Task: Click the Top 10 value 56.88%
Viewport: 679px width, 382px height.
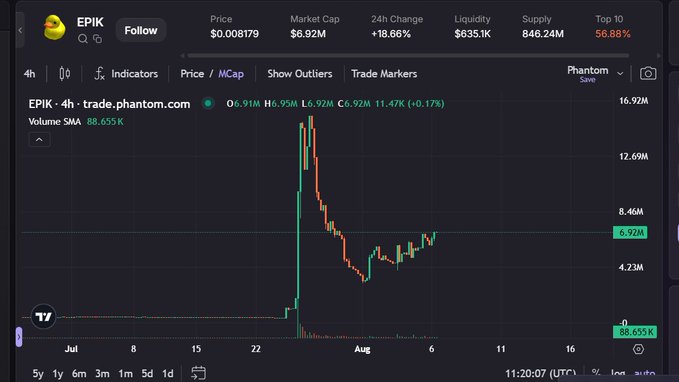Action: tap(613, 34)
